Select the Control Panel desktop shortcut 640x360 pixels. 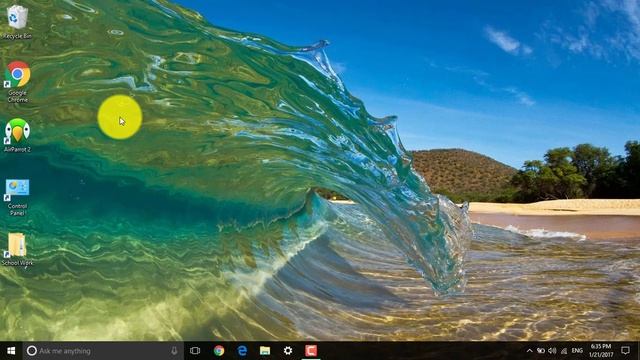[17, 197]
